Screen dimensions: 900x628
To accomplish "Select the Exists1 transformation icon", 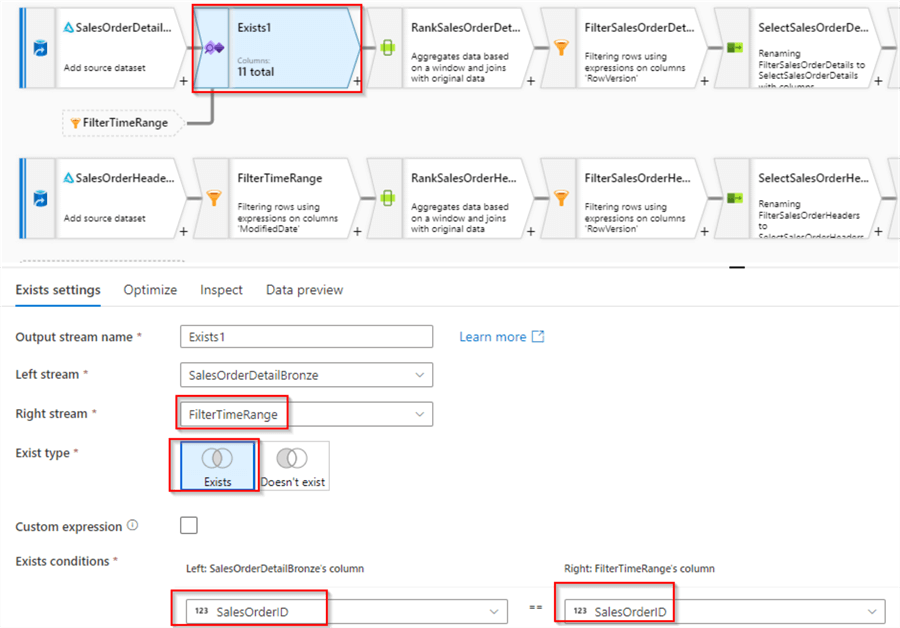I will pos(214,48).
